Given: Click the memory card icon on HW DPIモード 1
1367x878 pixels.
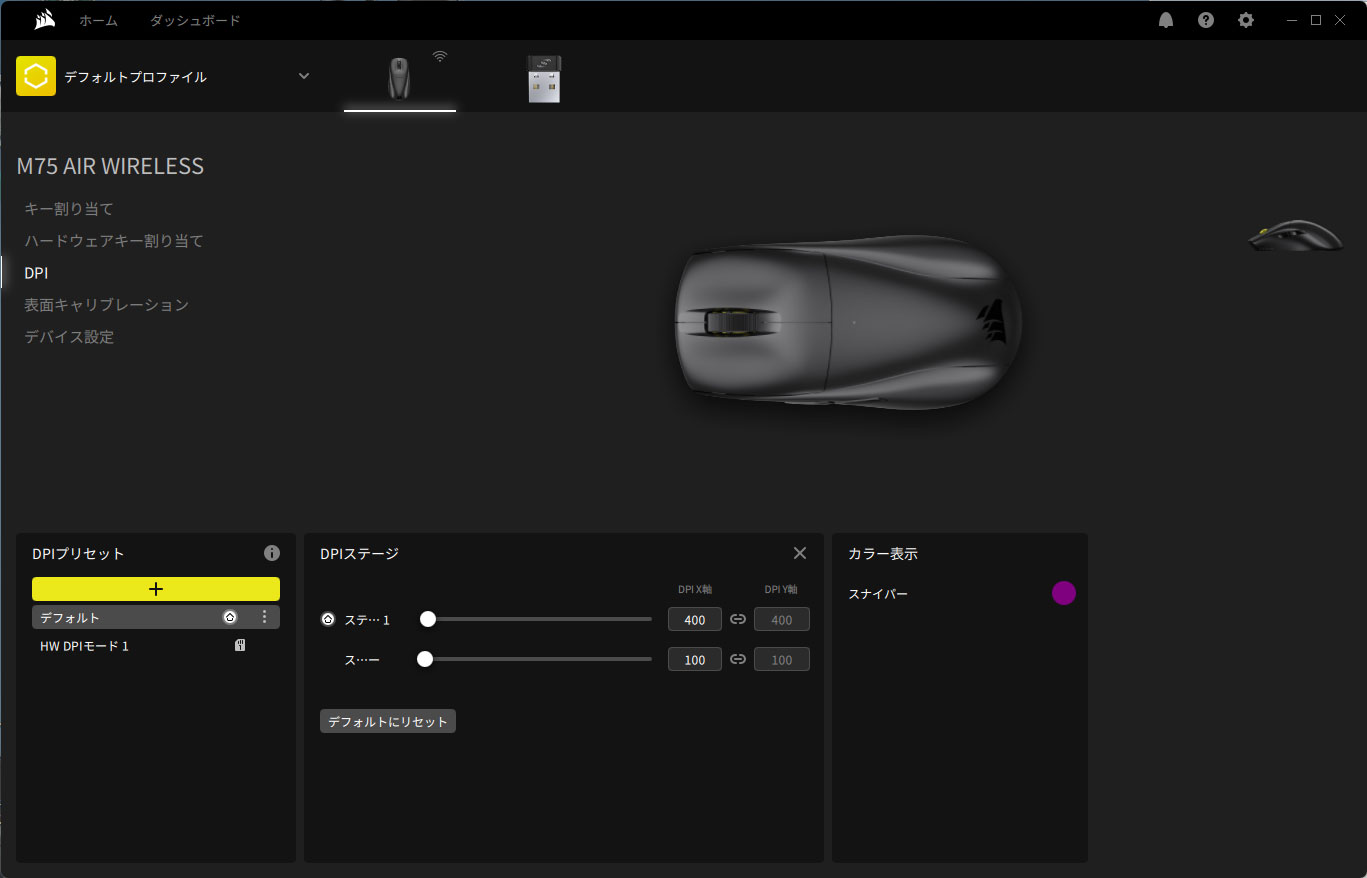Looking at the screenshot, I should click(240, 646).
